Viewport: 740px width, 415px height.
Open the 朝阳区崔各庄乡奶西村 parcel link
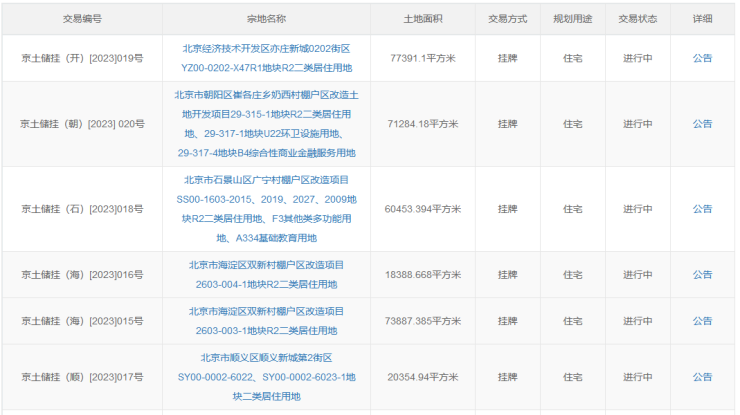coord(266,124)
